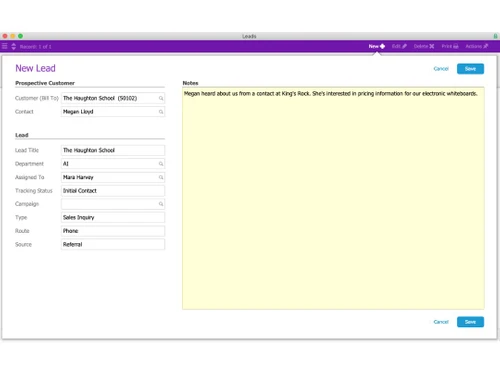Image resolution: width=500 pixels, height=375 pixels.
Task: Click the Customer (Bill To) search icon
Action: coord(161,98)
